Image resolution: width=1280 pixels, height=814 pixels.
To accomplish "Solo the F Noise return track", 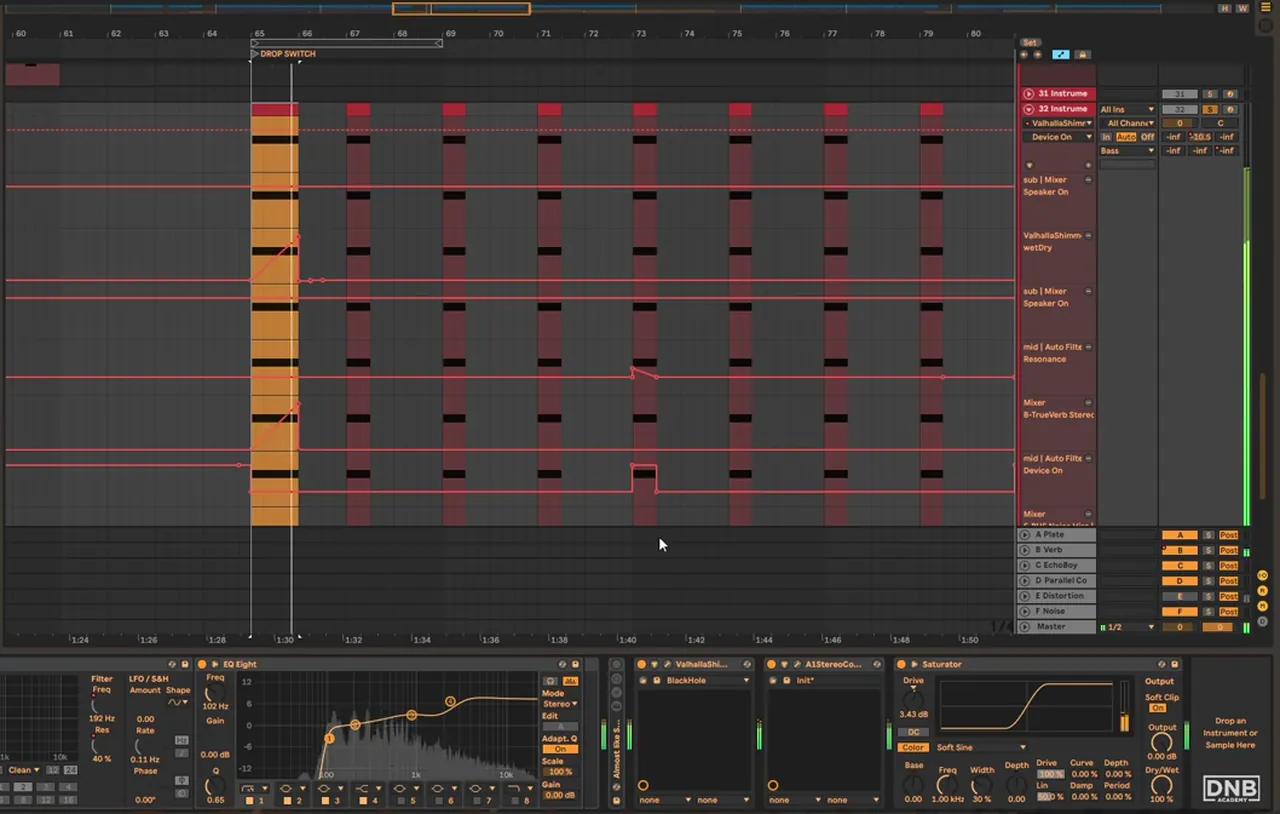I will coord(1209,611).
